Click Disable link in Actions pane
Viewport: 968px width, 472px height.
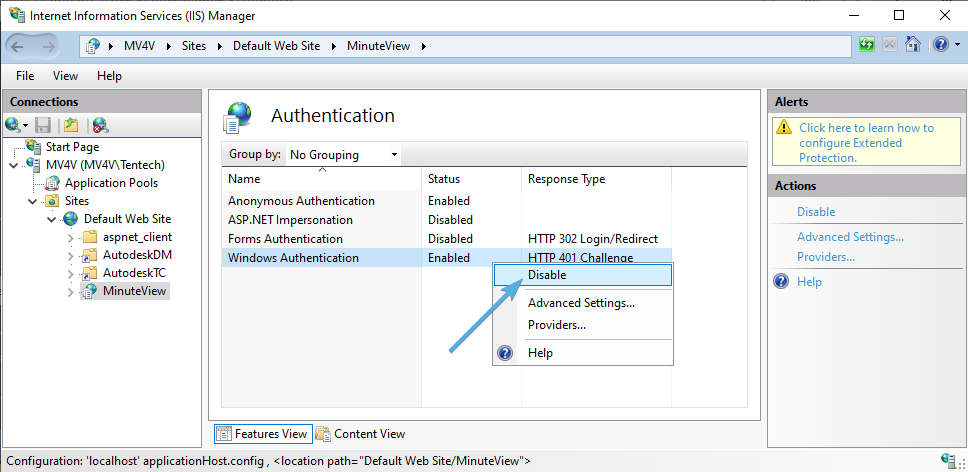[x=816, y=212]
